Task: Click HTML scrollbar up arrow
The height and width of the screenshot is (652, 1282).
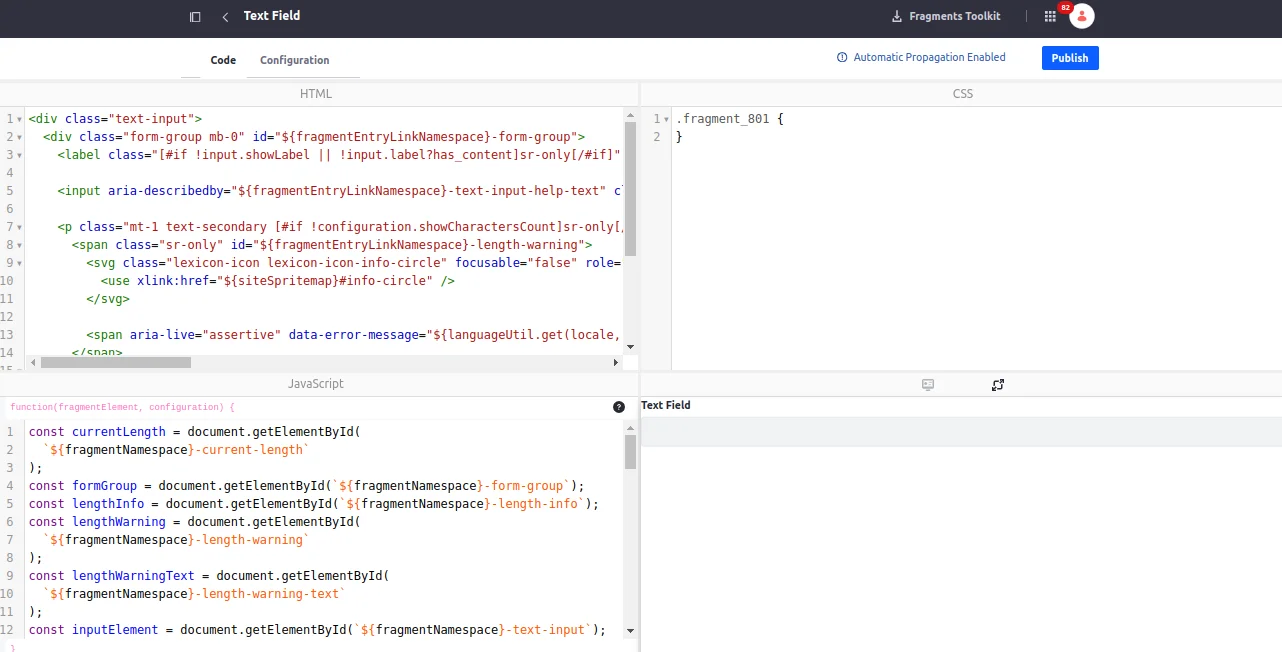Action: point(630,116)
